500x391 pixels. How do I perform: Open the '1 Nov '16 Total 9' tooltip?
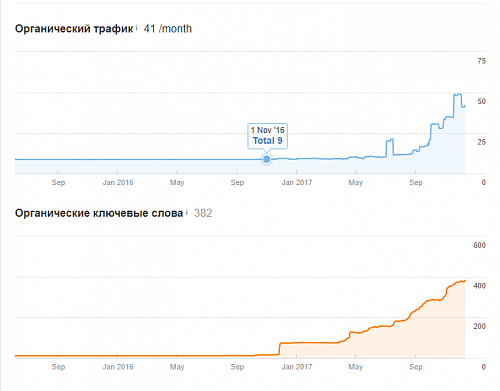tap(267, 135)
